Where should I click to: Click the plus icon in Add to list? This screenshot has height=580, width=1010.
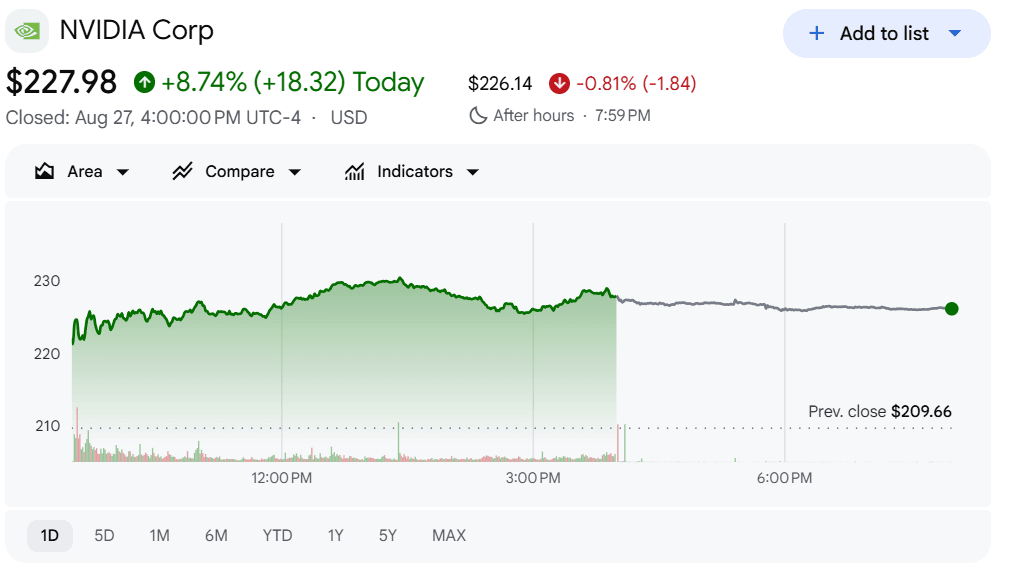(x=816, y=34)
